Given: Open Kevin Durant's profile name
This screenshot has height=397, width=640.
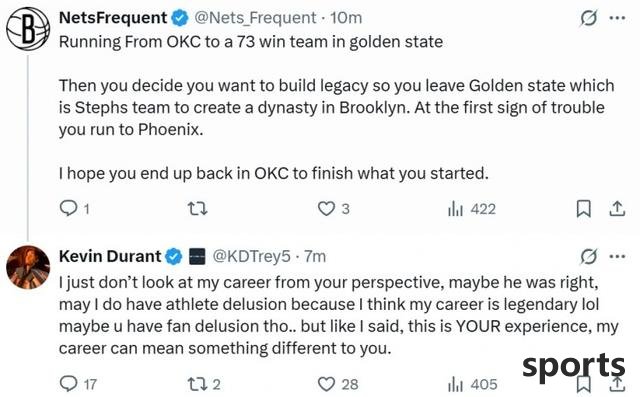Looking at the screenshot, I should 110,257.
